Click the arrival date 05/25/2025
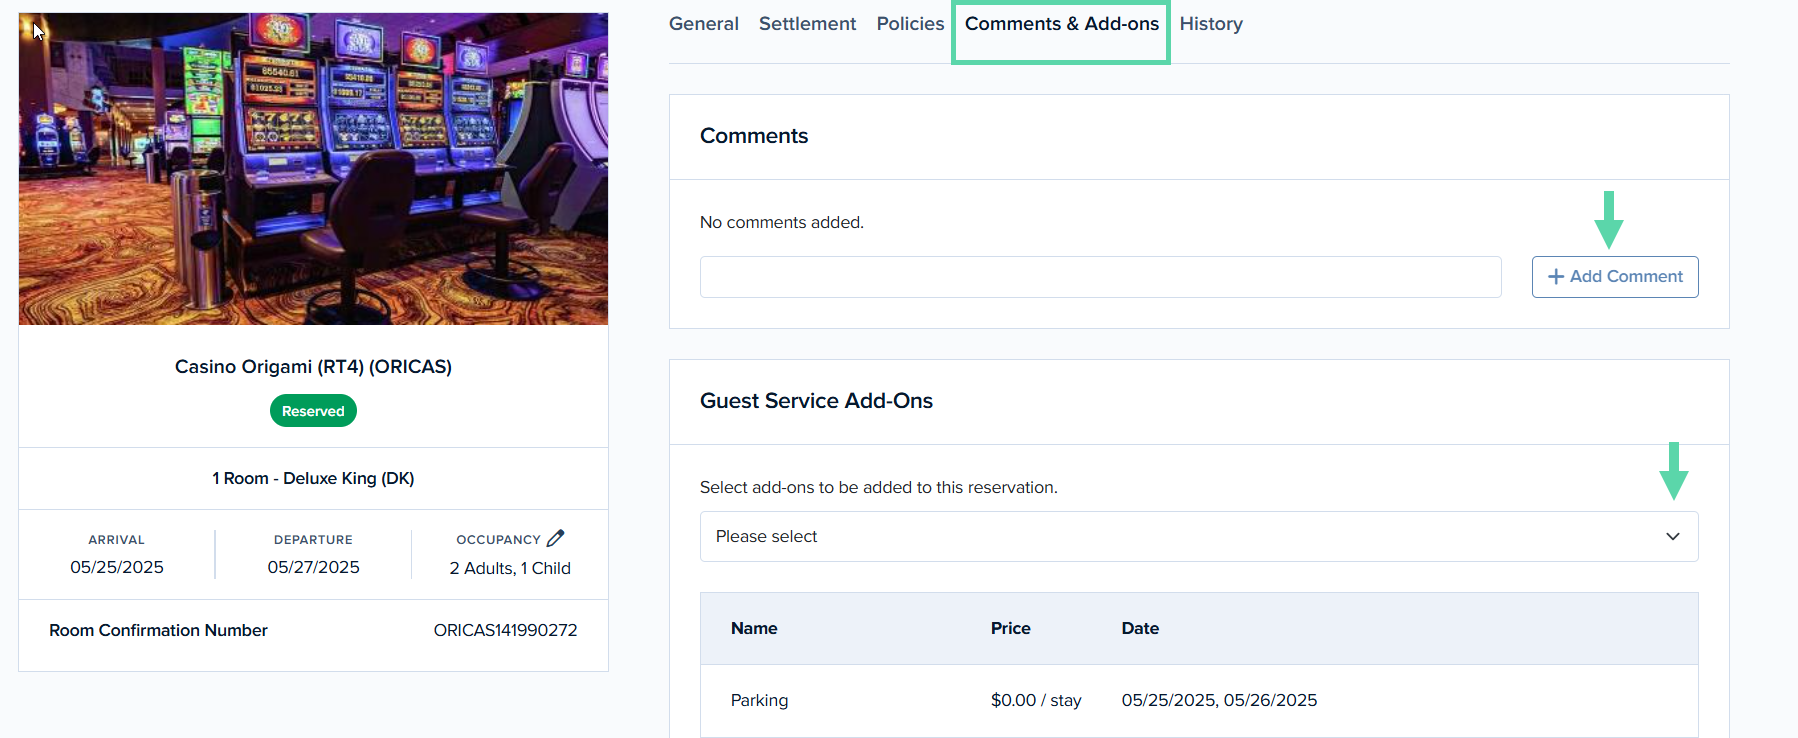This screenshot has height=738, width=1798. tap(117, 568)
